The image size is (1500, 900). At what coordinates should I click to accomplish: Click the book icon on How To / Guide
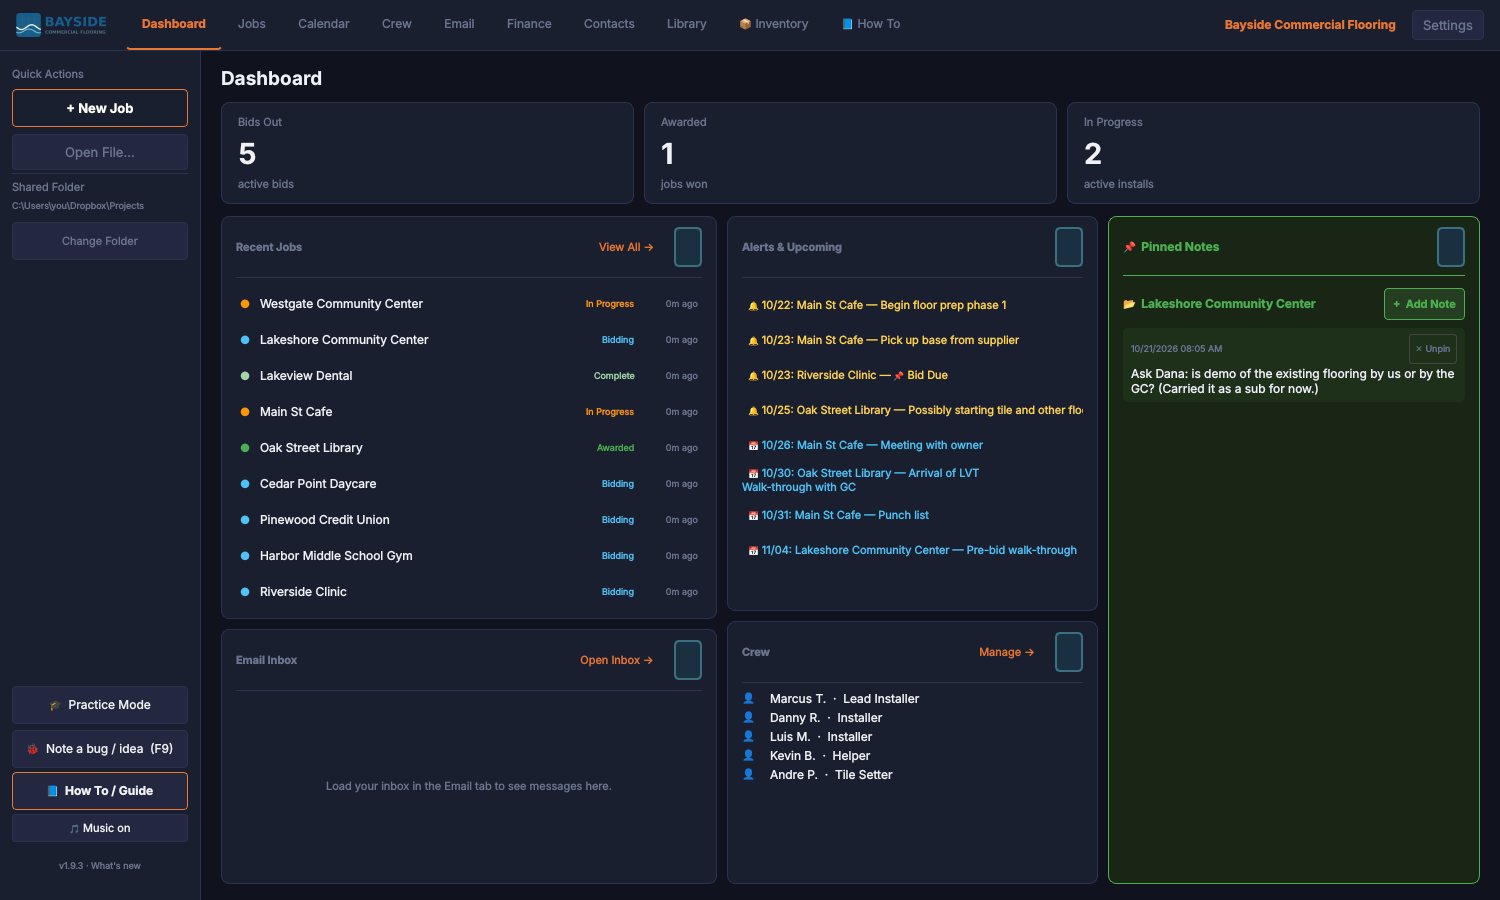(52, 791)
